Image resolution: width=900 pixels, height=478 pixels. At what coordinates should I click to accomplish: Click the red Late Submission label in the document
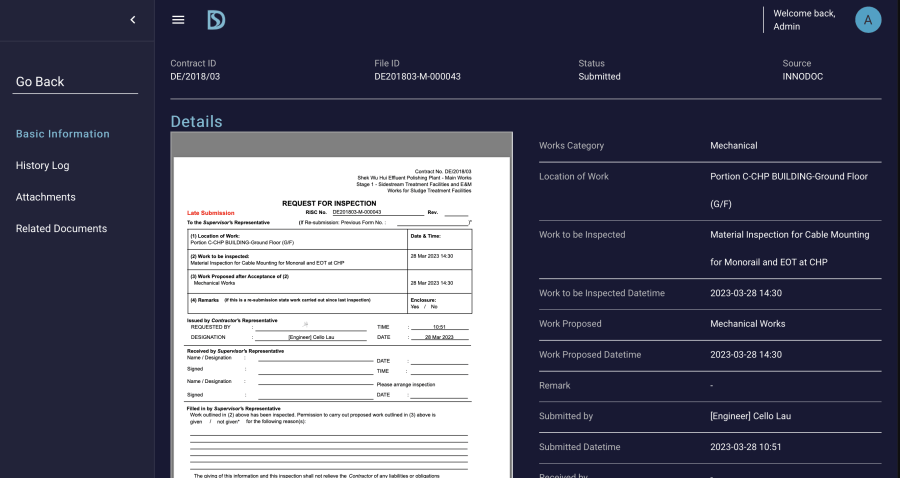pos(211,213)
